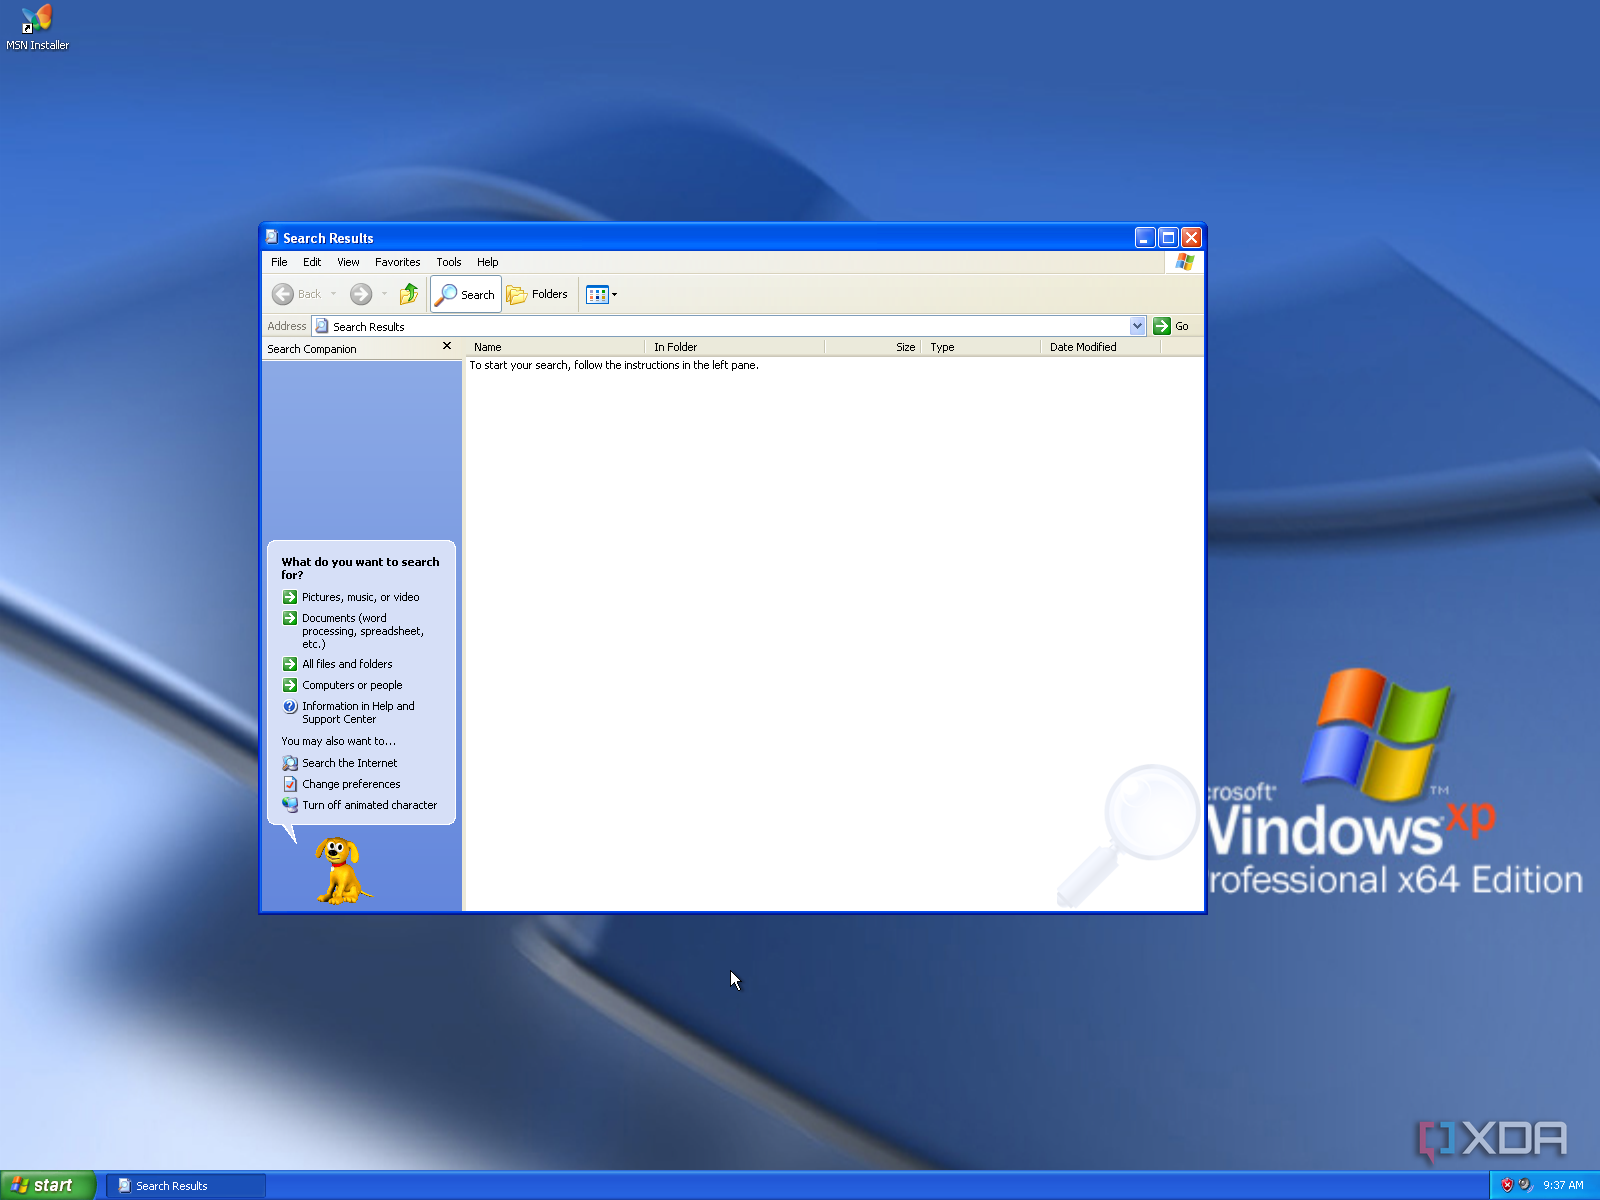Screen dimensions: 1600x1200
Task: Open the Back button history arrow
Action: pos(333,294)
